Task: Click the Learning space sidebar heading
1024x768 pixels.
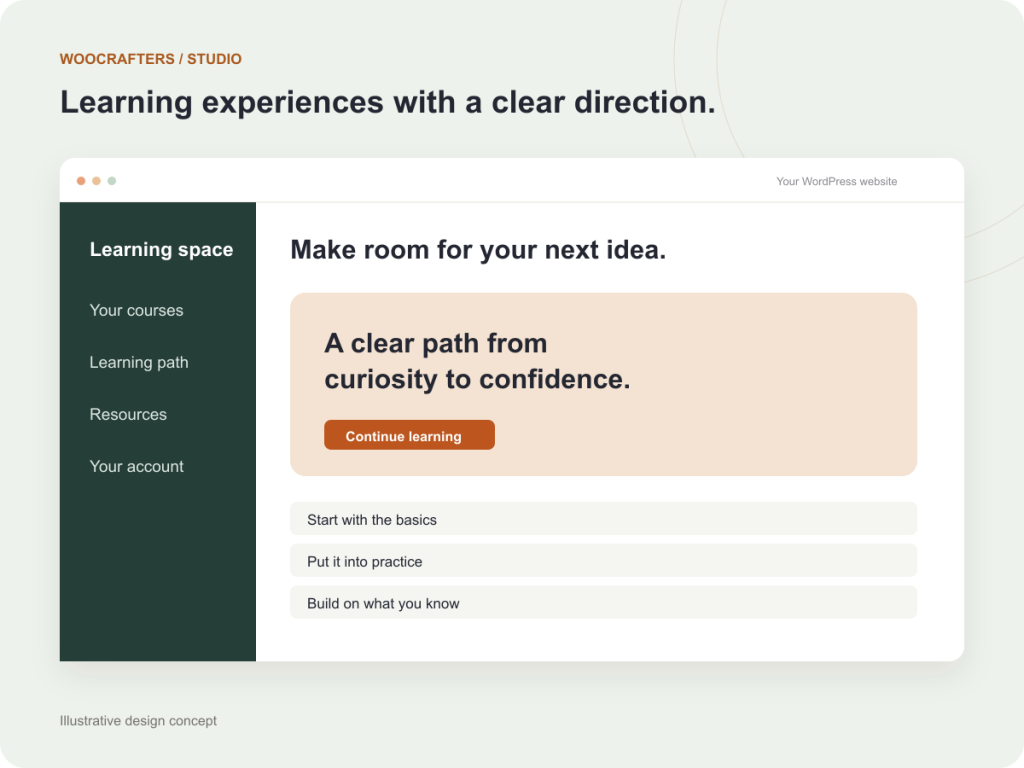Action: coord(161,249)
